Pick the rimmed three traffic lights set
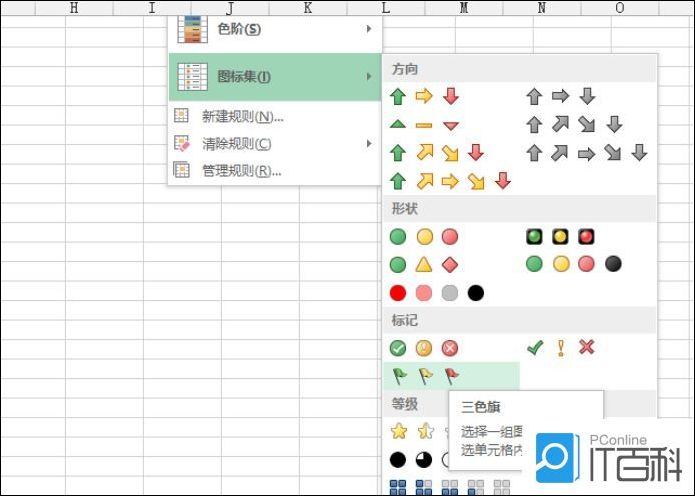The width and height of the screenshot is (695, 496). pyautogui.click(x=560, y=237)
